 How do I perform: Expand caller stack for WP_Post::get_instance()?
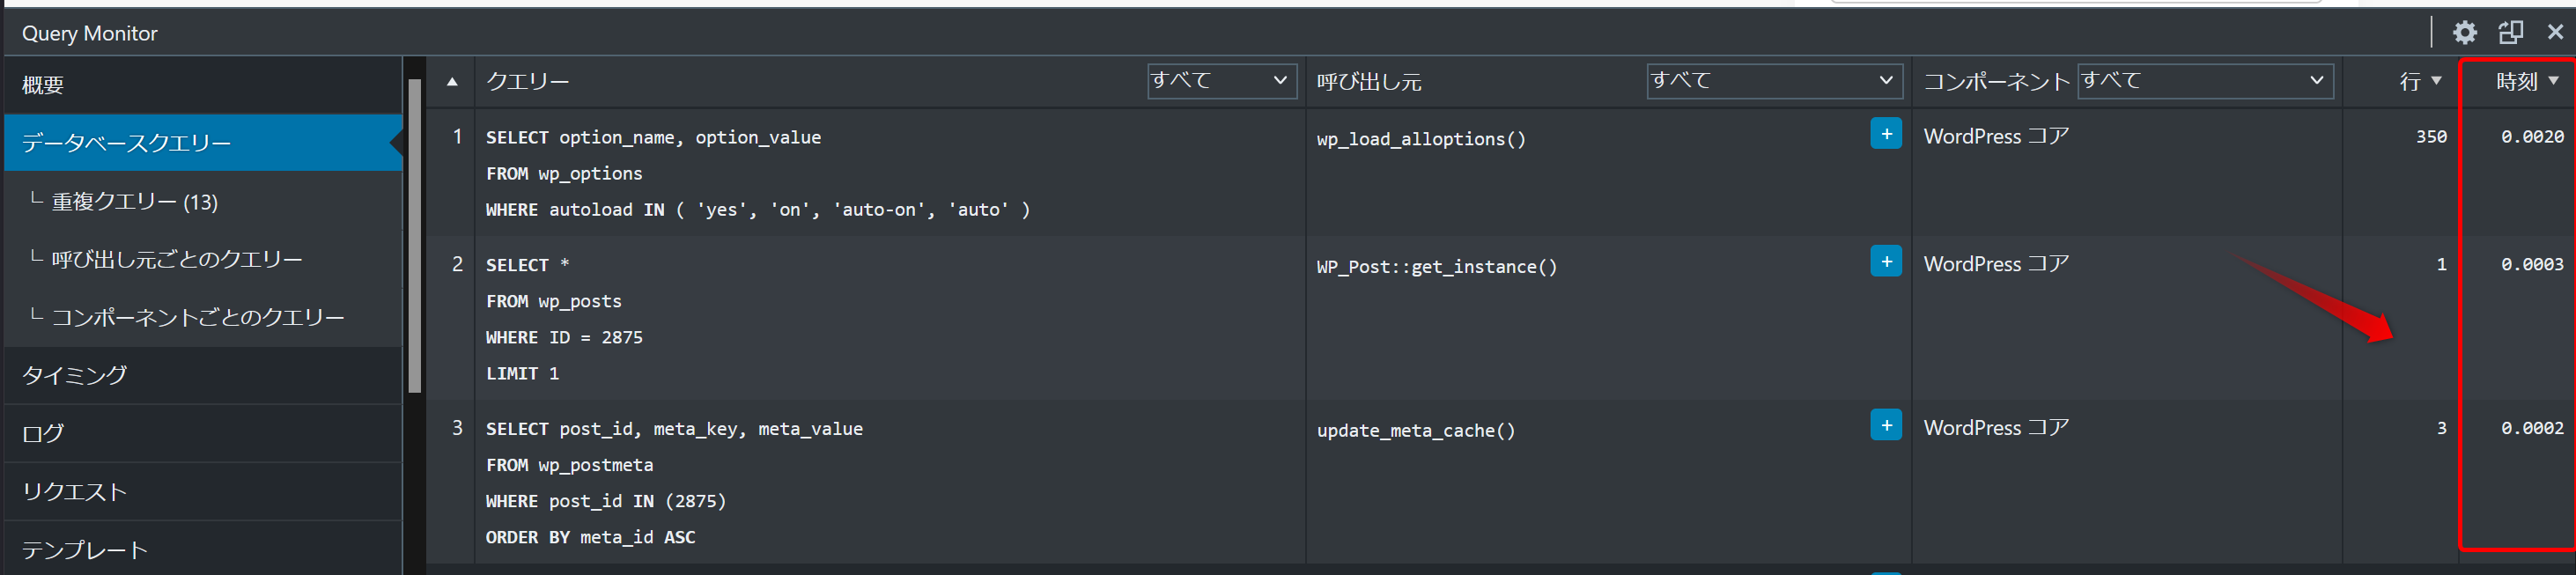1886,262
